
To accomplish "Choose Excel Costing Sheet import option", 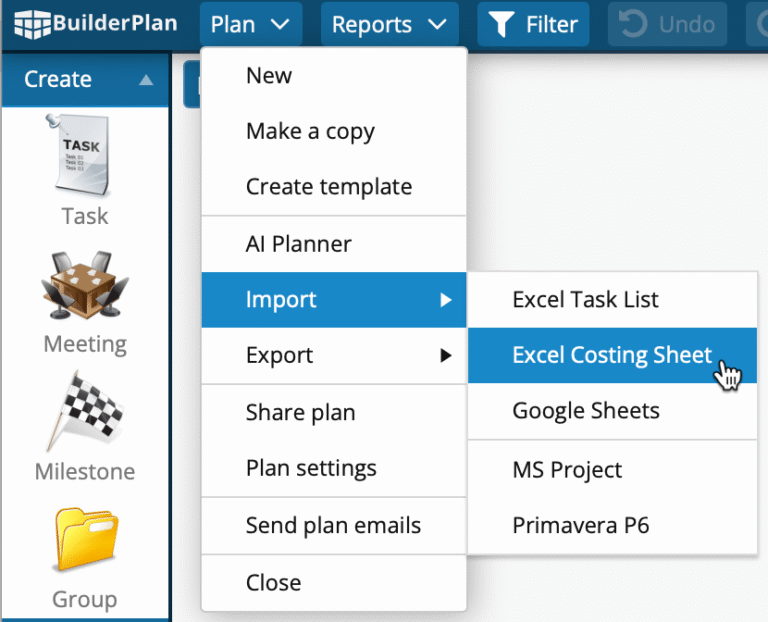I will [x=612, y=355].
